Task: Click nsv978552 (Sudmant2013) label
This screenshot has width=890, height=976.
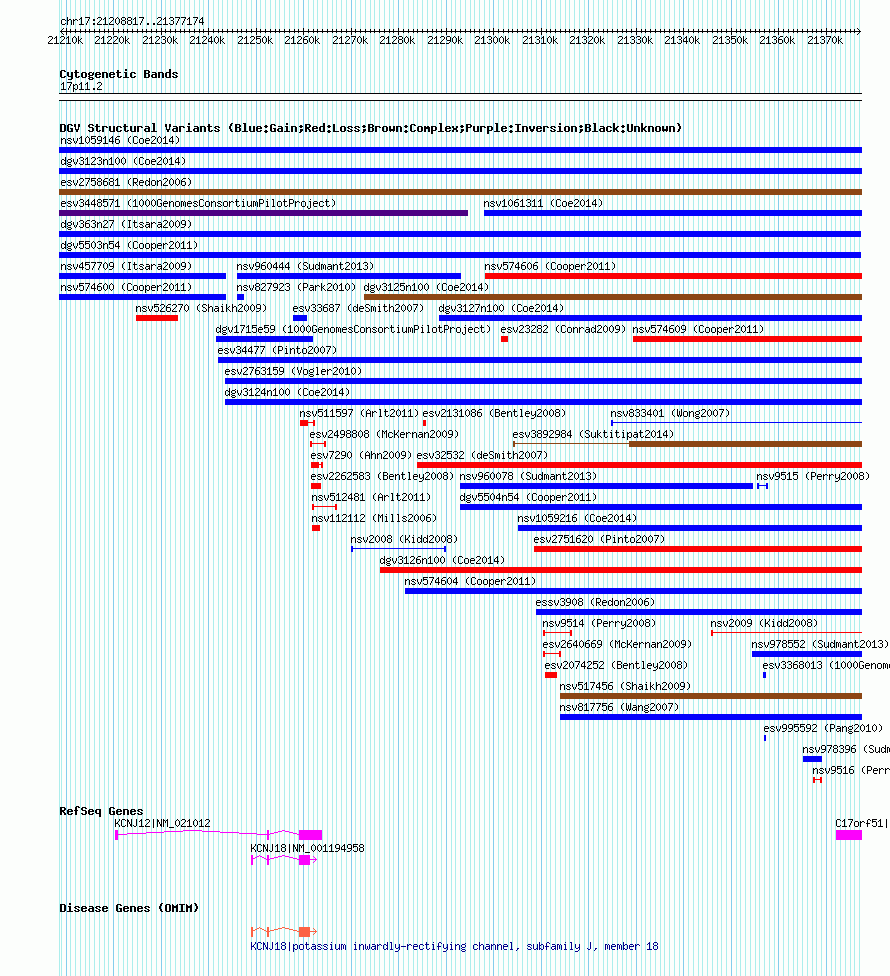Action: point(820,644)
